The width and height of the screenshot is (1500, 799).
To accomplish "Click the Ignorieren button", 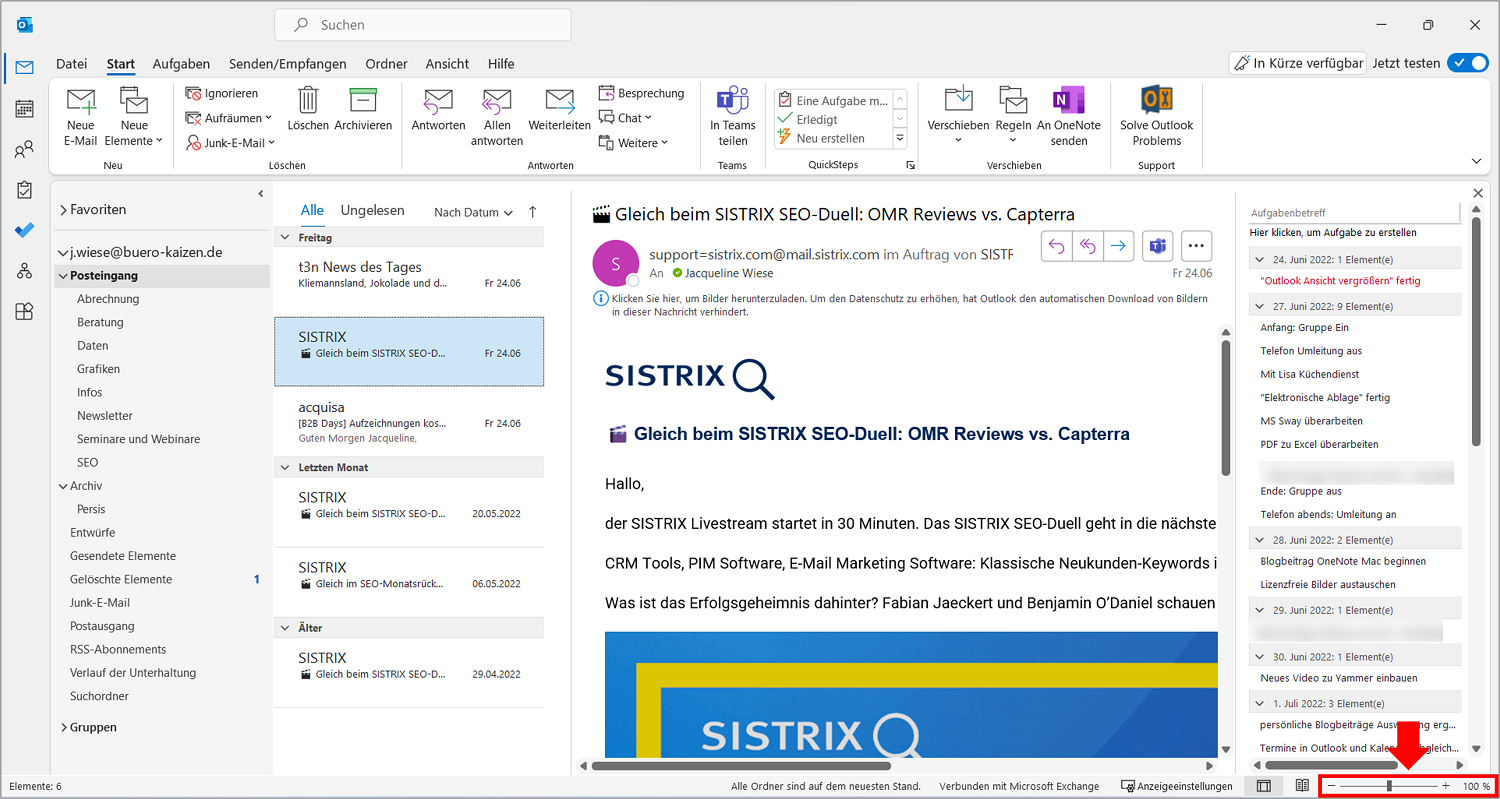I will [x=222, y=93].
